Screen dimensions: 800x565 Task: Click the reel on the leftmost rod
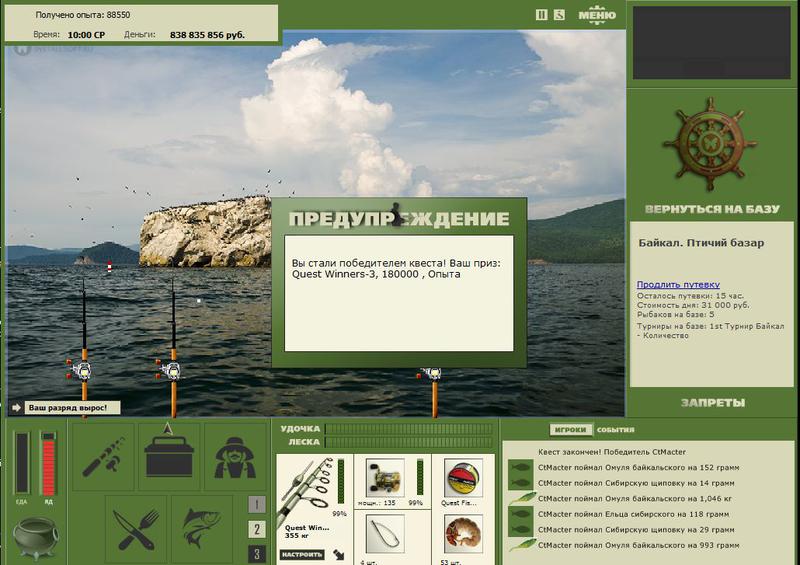pyautogui.click(x=81, y=369)
